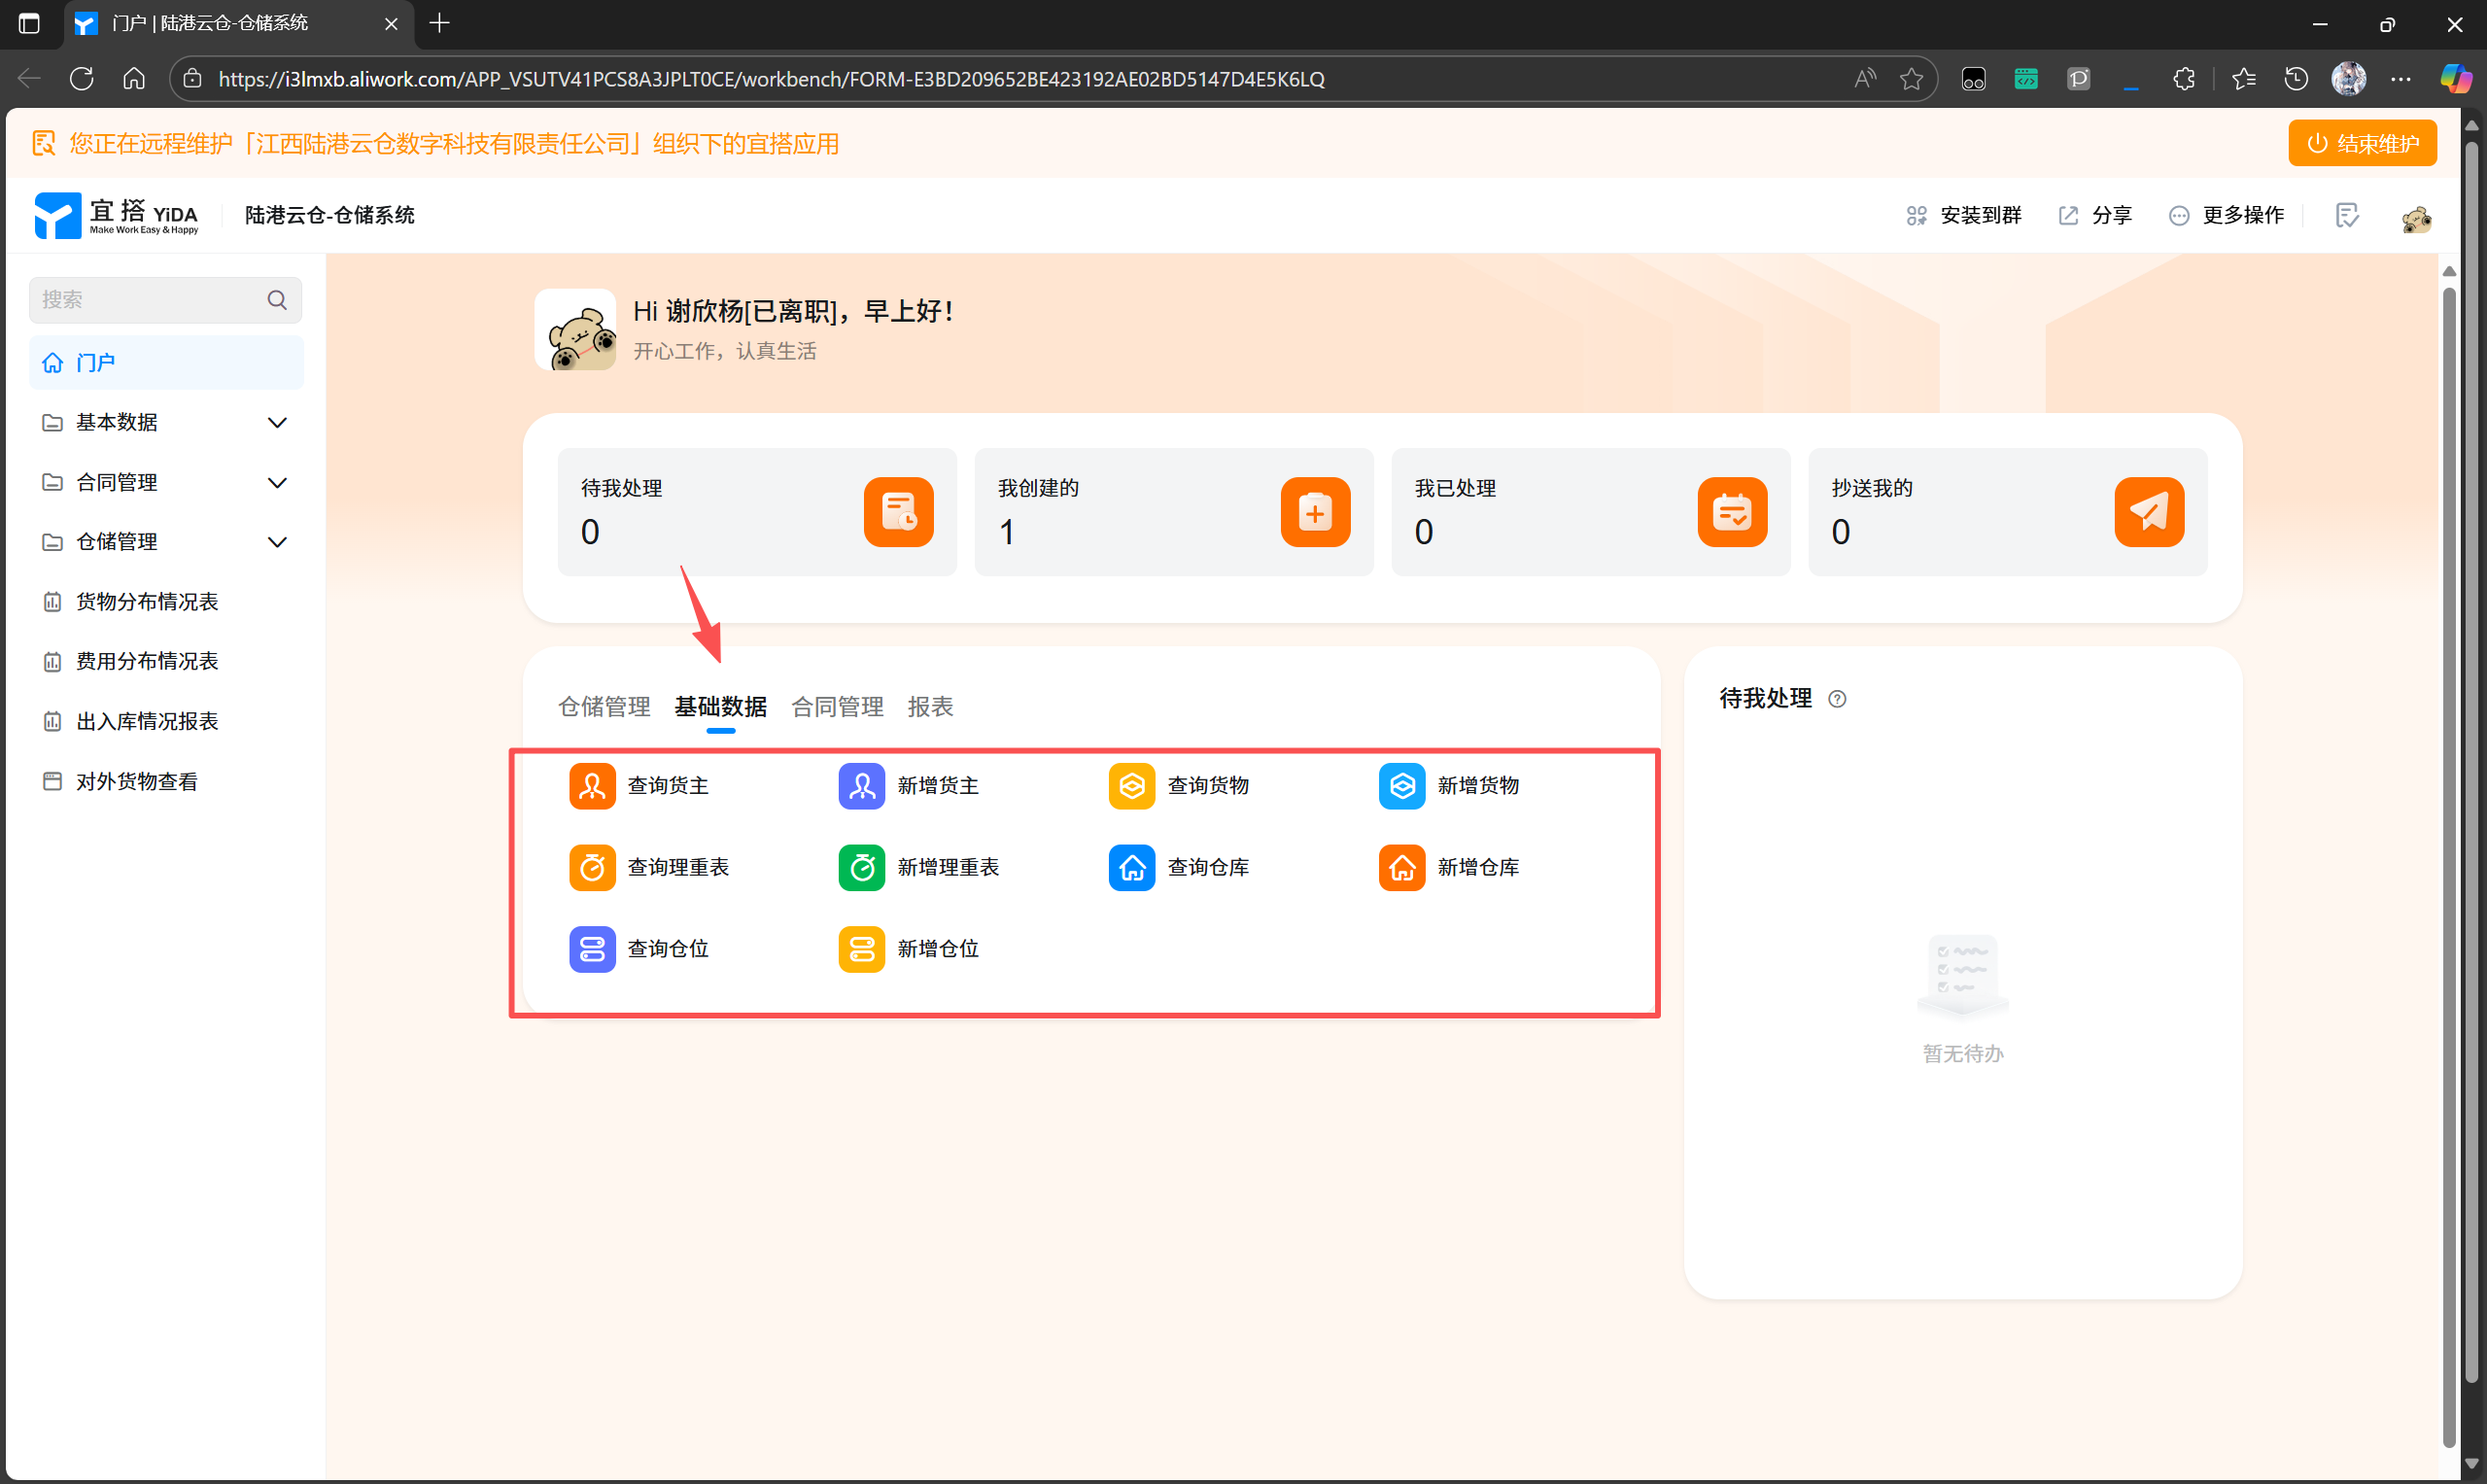Screen dimensions: 2487x1484
Task: Click the 待我处理 orange card icon
Action: pyautogui.click(x=898, y=512)
